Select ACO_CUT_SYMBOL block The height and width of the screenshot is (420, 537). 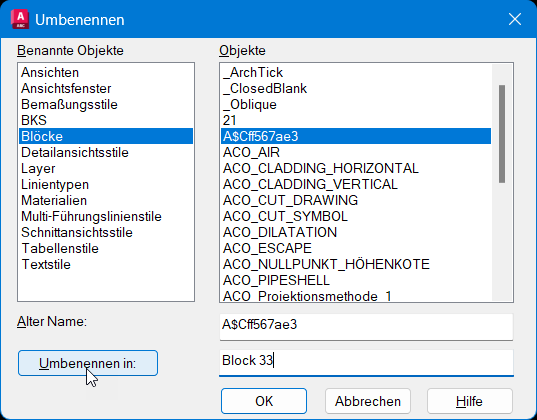356,217
